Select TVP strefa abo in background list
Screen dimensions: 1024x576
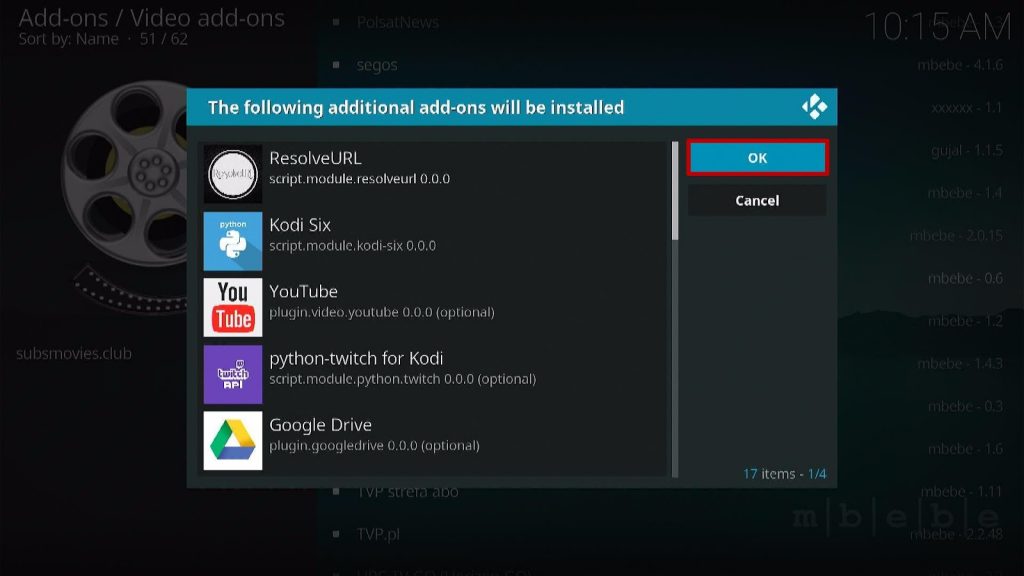pos(408,492)
